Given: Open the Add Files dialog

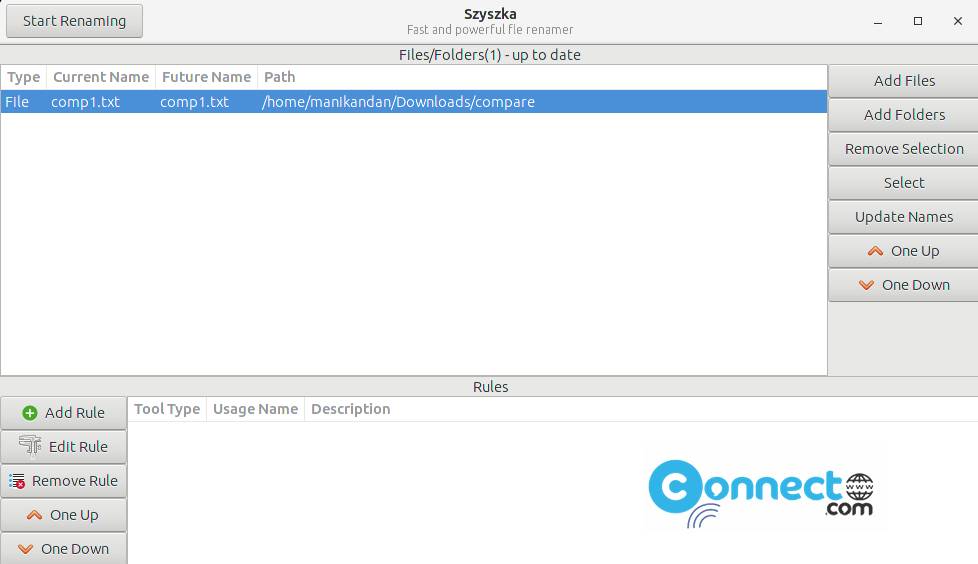Looking at the screenshot, I should pos(904,81).
